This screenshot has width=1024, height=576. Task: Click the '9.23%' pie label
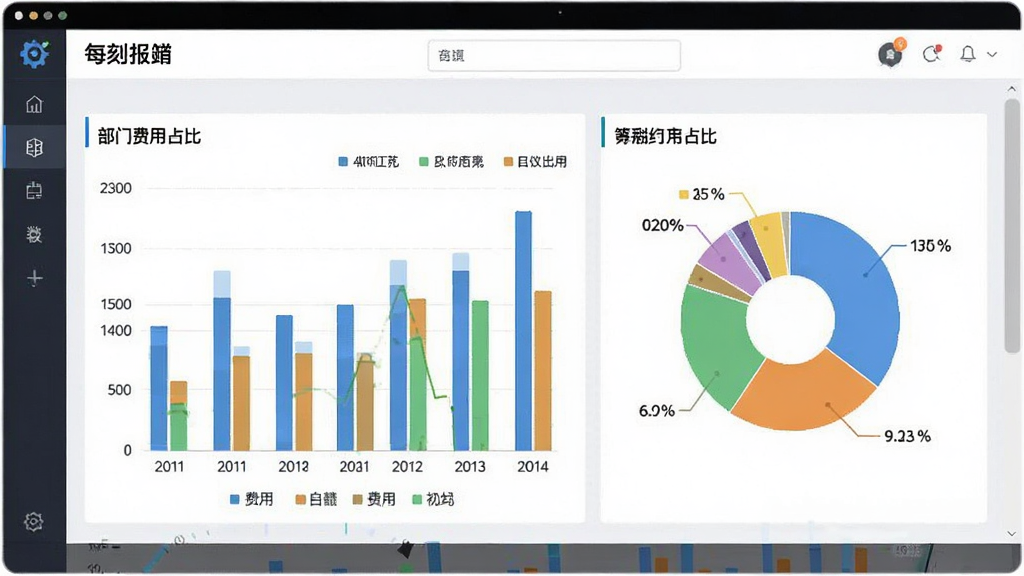[x=907, y=436]
